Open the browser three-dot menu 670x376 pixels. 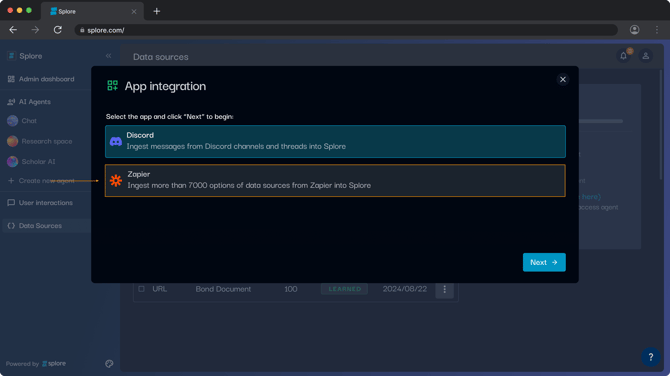pyautogui.click(x=657, y=30)
